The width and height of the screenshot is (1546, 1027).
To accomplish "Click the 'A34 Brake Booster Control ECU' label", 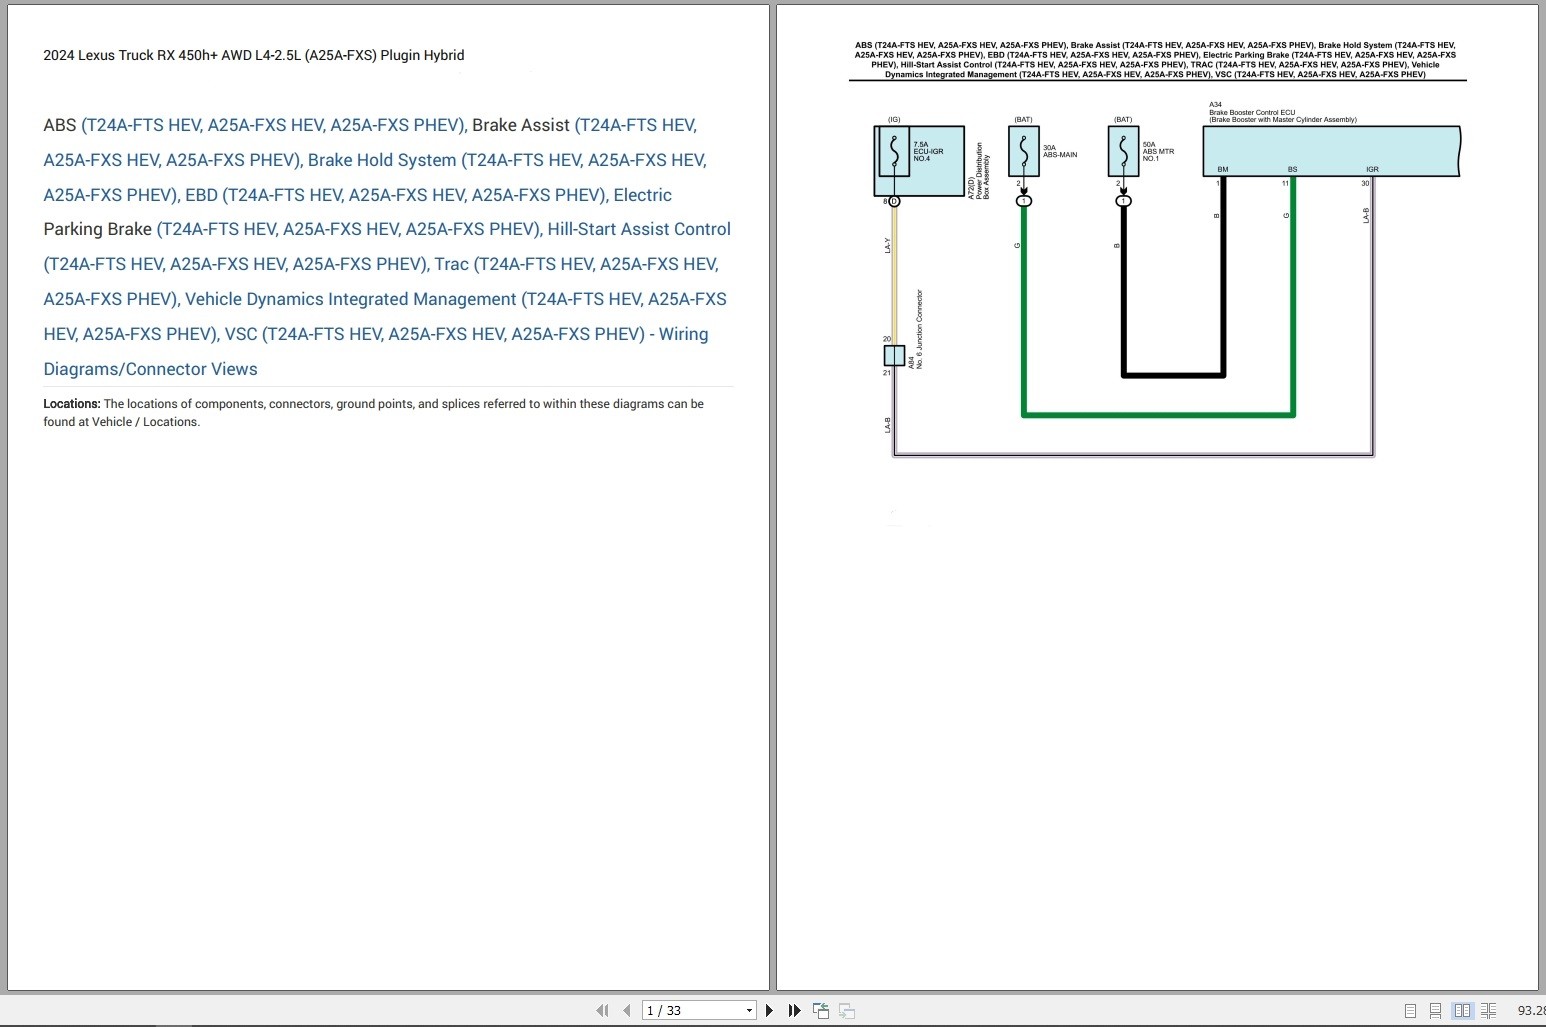I will click(1283, 112).
